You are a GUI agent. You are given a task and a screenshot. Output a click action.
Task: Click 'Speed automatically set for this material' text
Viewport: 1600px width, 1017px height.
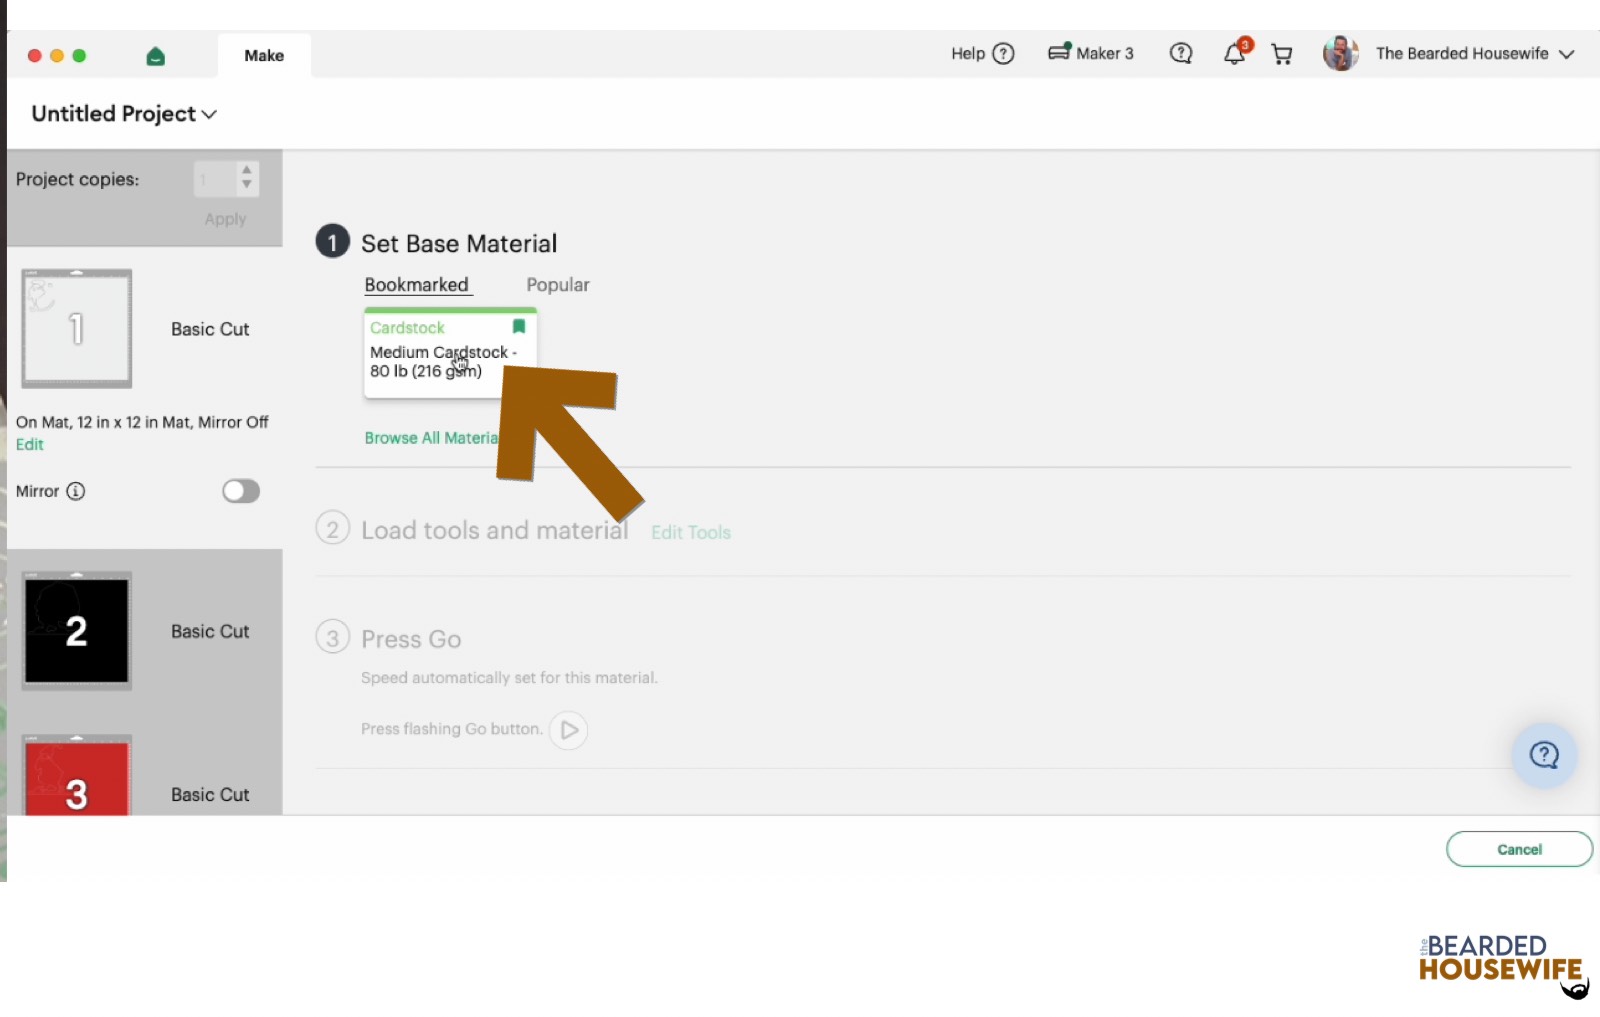point(509,678)
